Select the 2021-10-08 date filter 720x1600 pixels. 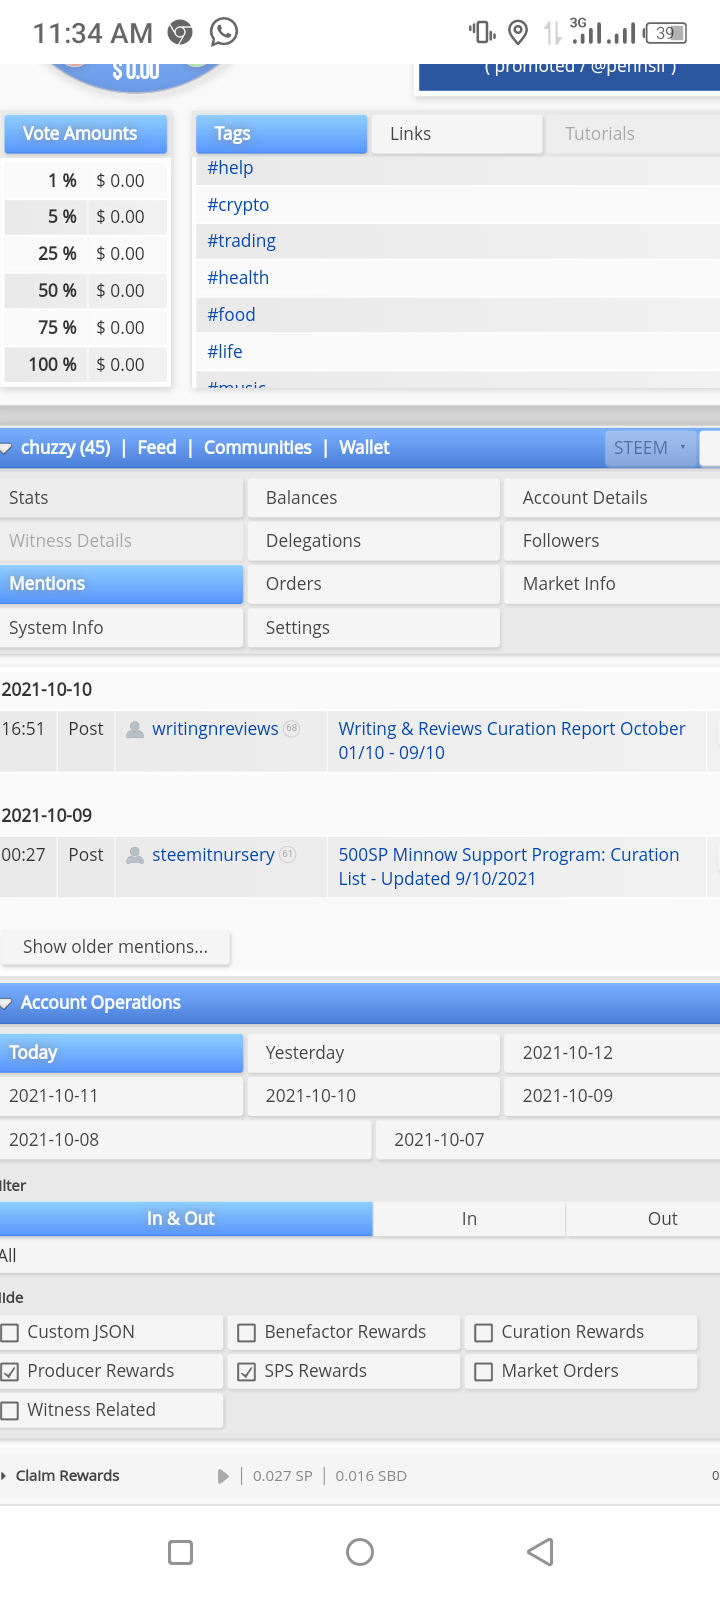pyautogui.click(x=185, y=1140)
